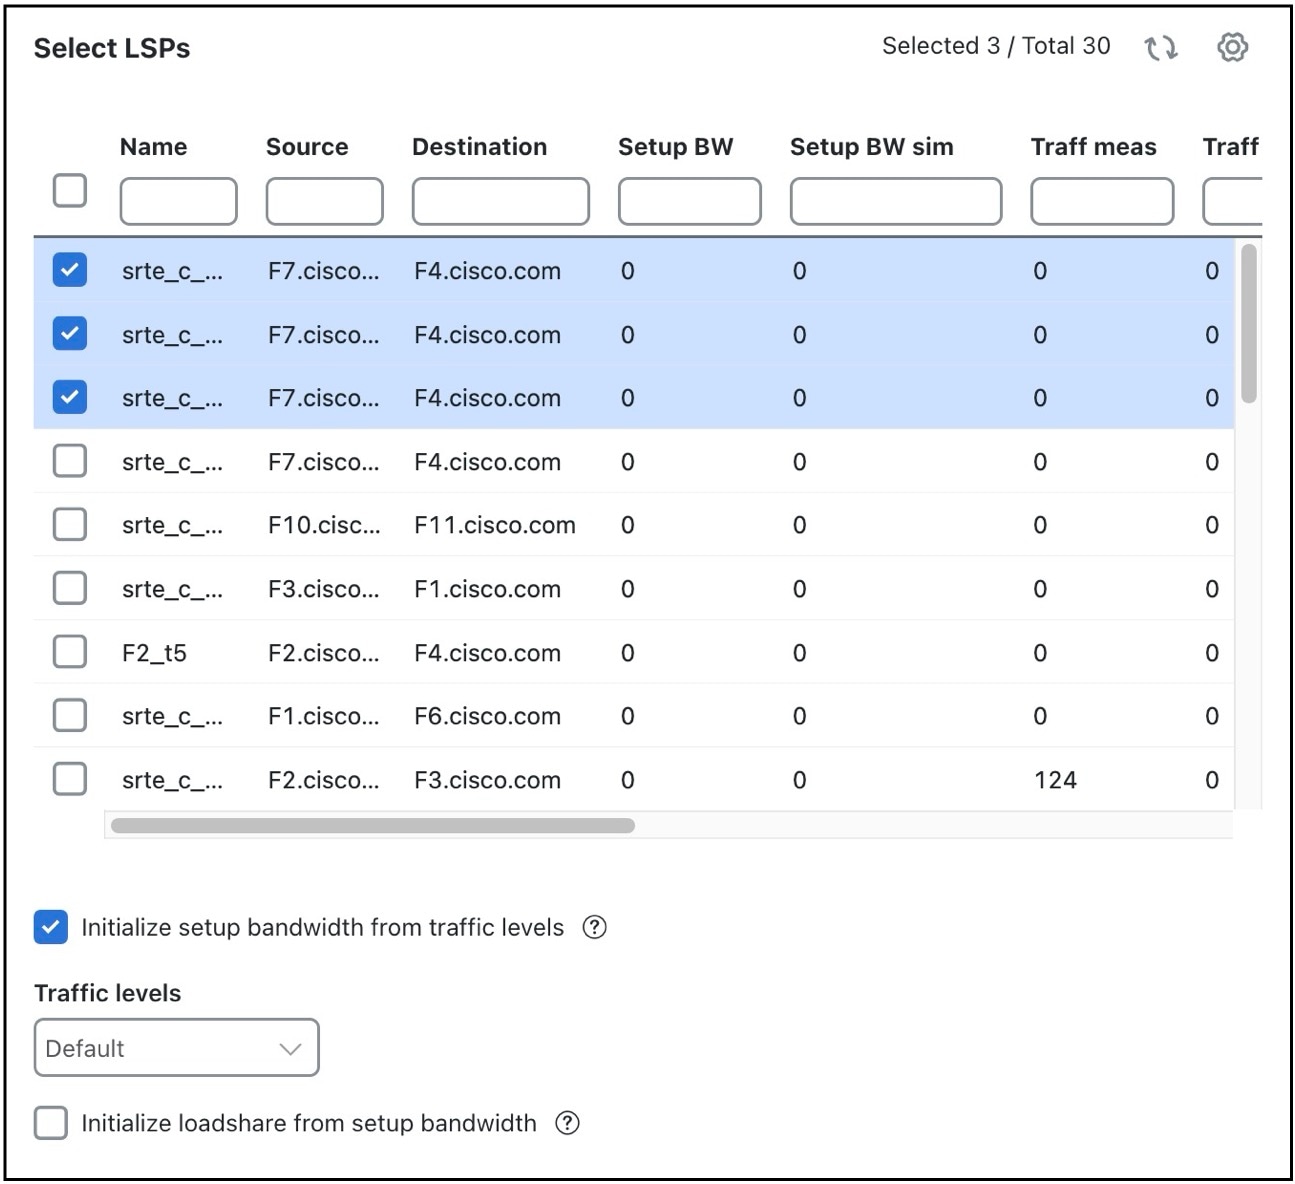Screen dimensions: 1295x1184
Task: Open help icon for loadshare option
Action: [567, 1123]
